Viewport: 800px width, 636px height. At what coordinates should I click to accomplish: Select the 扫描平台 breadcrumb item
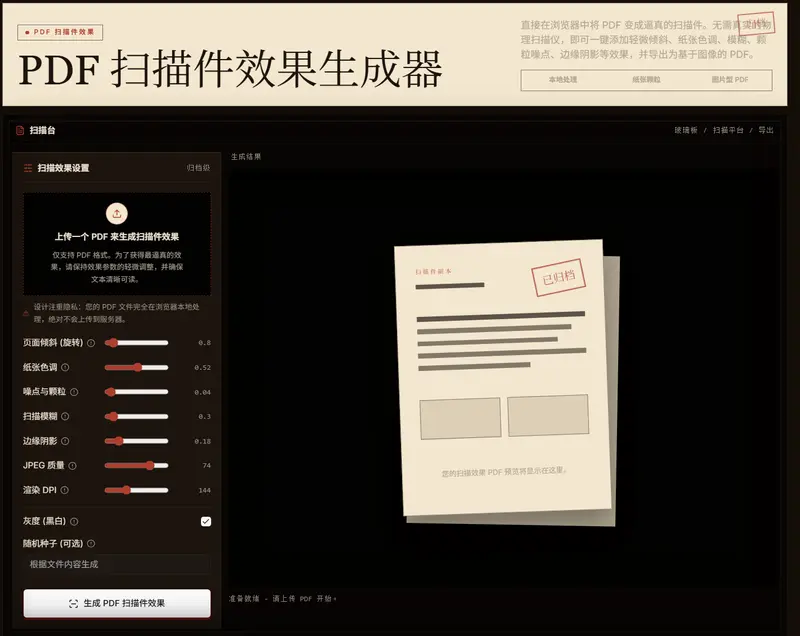728,131
